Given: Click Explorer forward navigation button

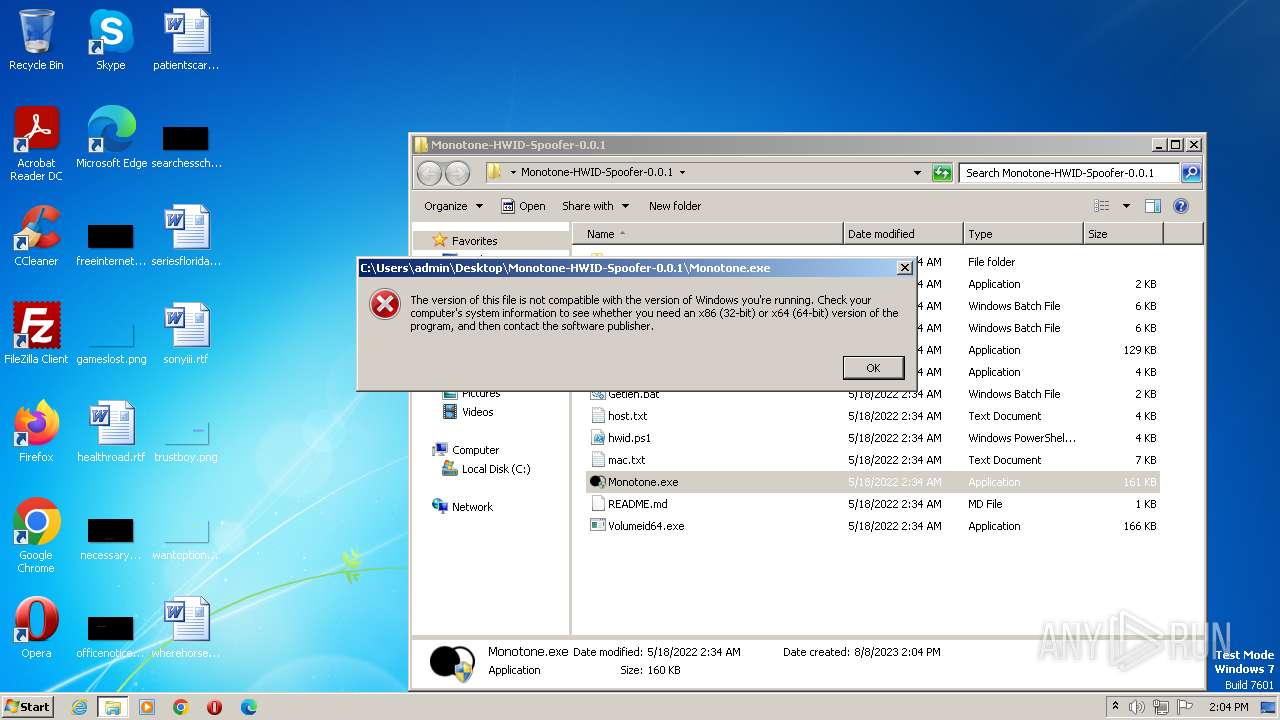Looking at the screenshot, I should coord(457,173).
